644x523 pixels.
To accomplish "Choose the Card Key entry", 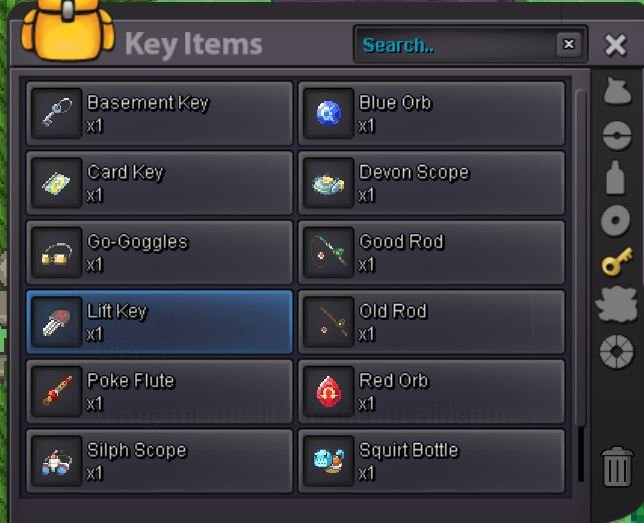I will [x=159, y=183].
